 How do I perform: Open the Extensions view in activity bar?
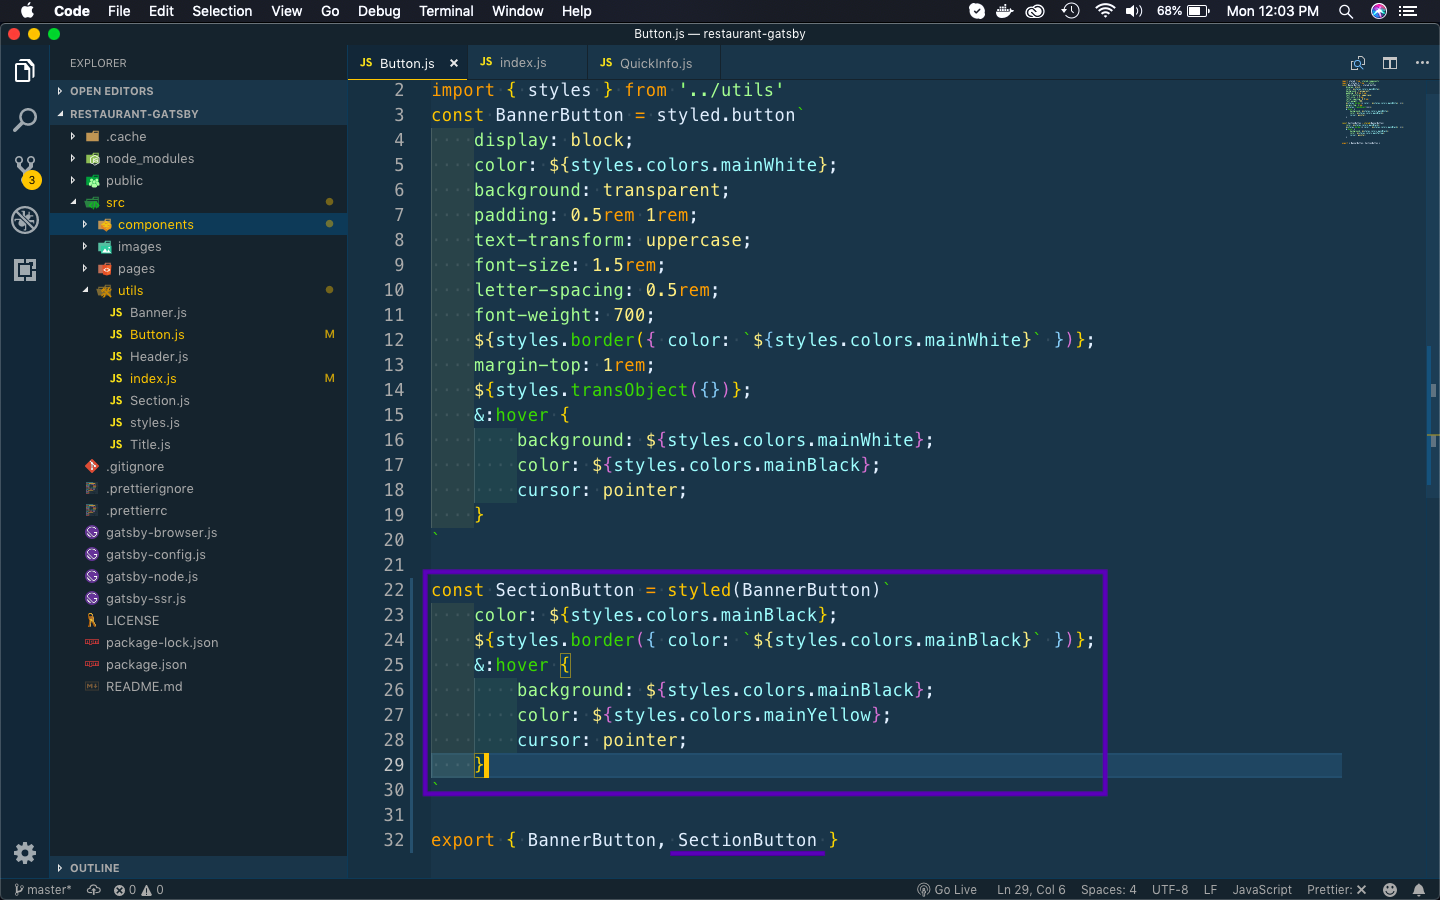pos(25,270)
